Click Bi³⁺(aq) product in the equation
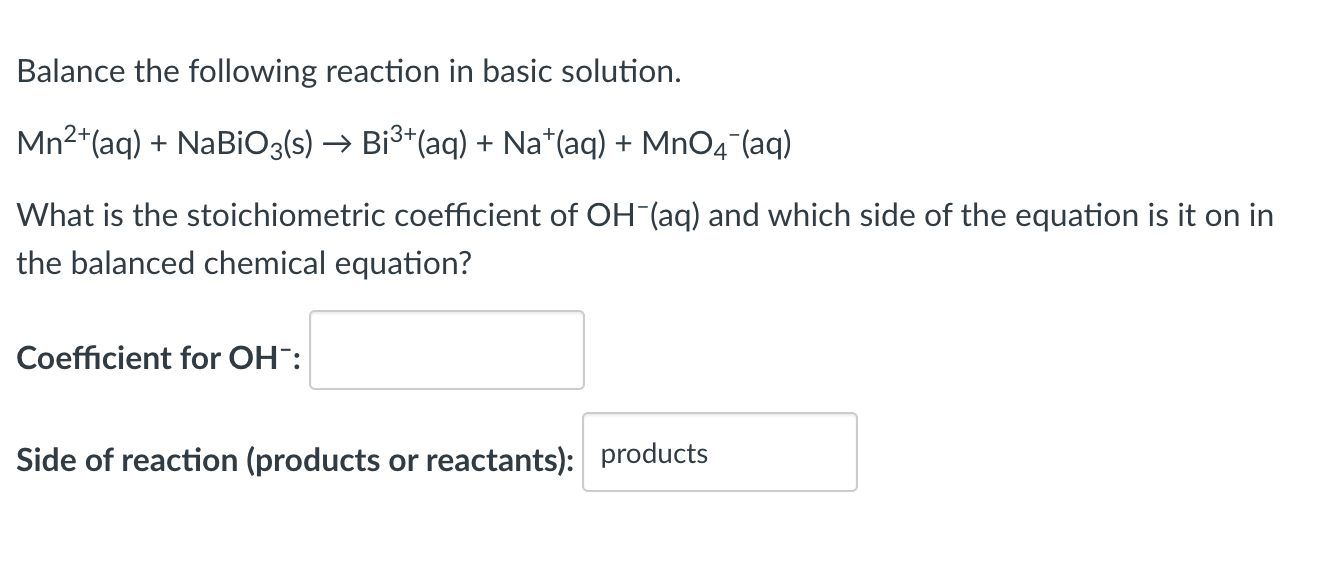1340x578 pixels. coord(415,142)
